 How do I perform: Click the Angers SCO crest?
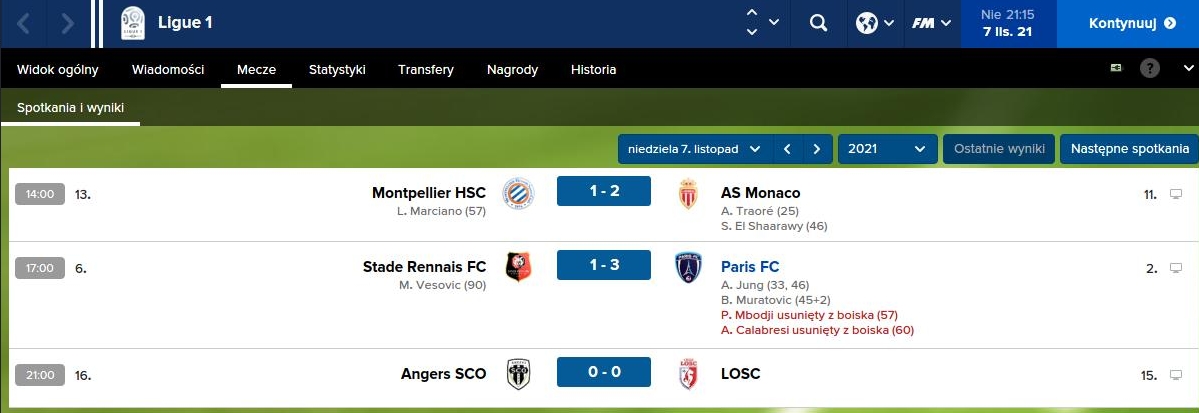[x=518, y=374]
